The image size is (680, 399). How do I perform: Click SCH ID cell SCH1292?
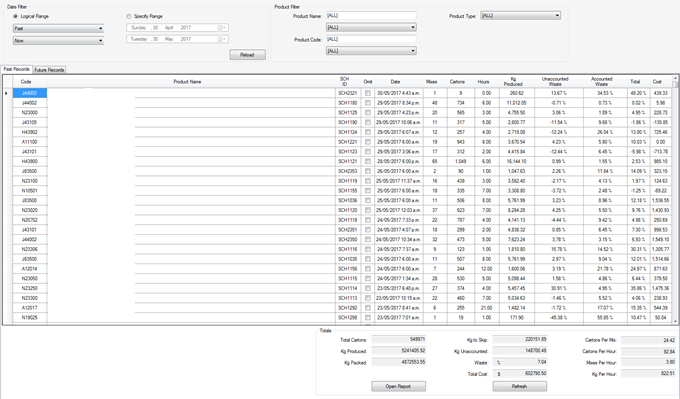[348, 308]
